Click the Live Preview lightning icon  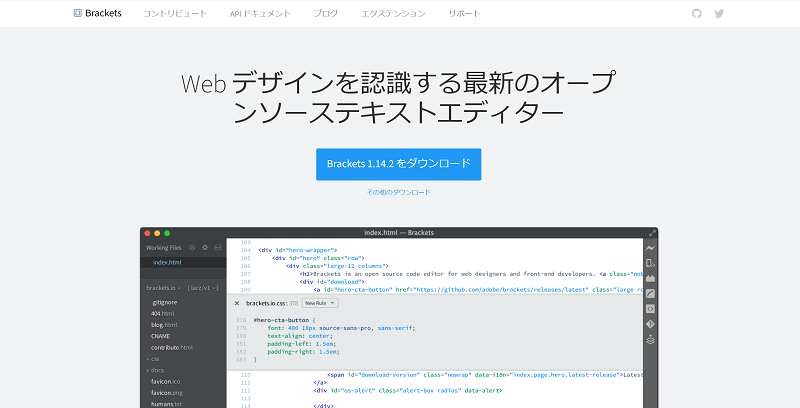650,248
